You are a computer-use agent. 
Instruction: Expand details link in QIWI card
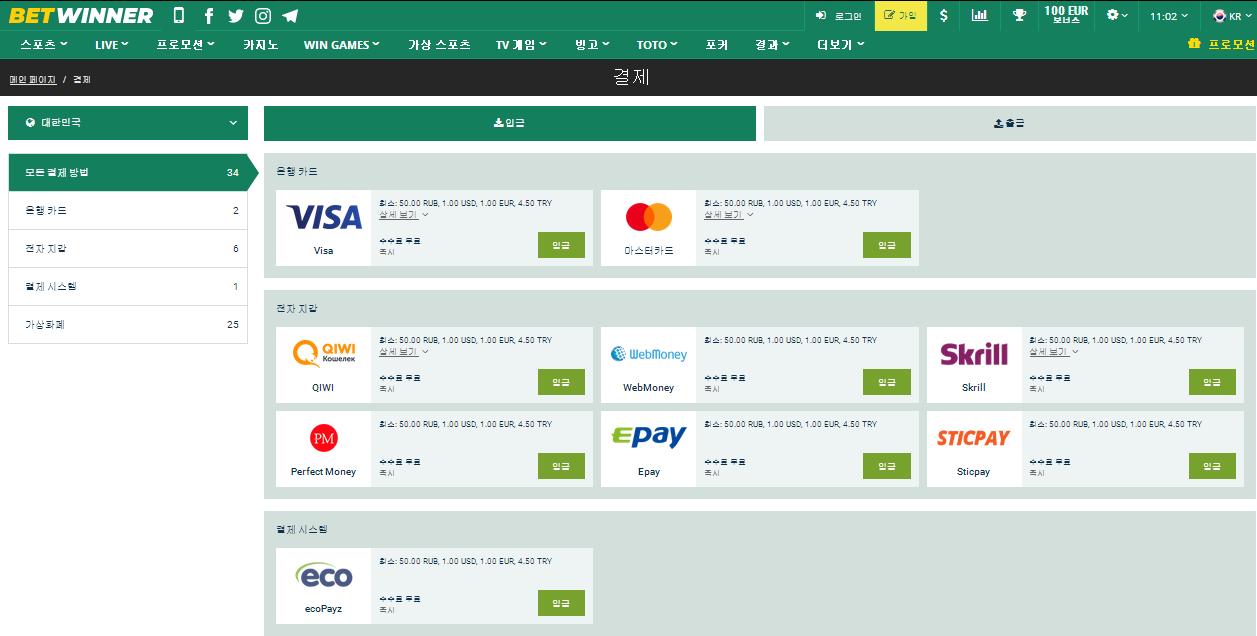(x=403, y=352)
